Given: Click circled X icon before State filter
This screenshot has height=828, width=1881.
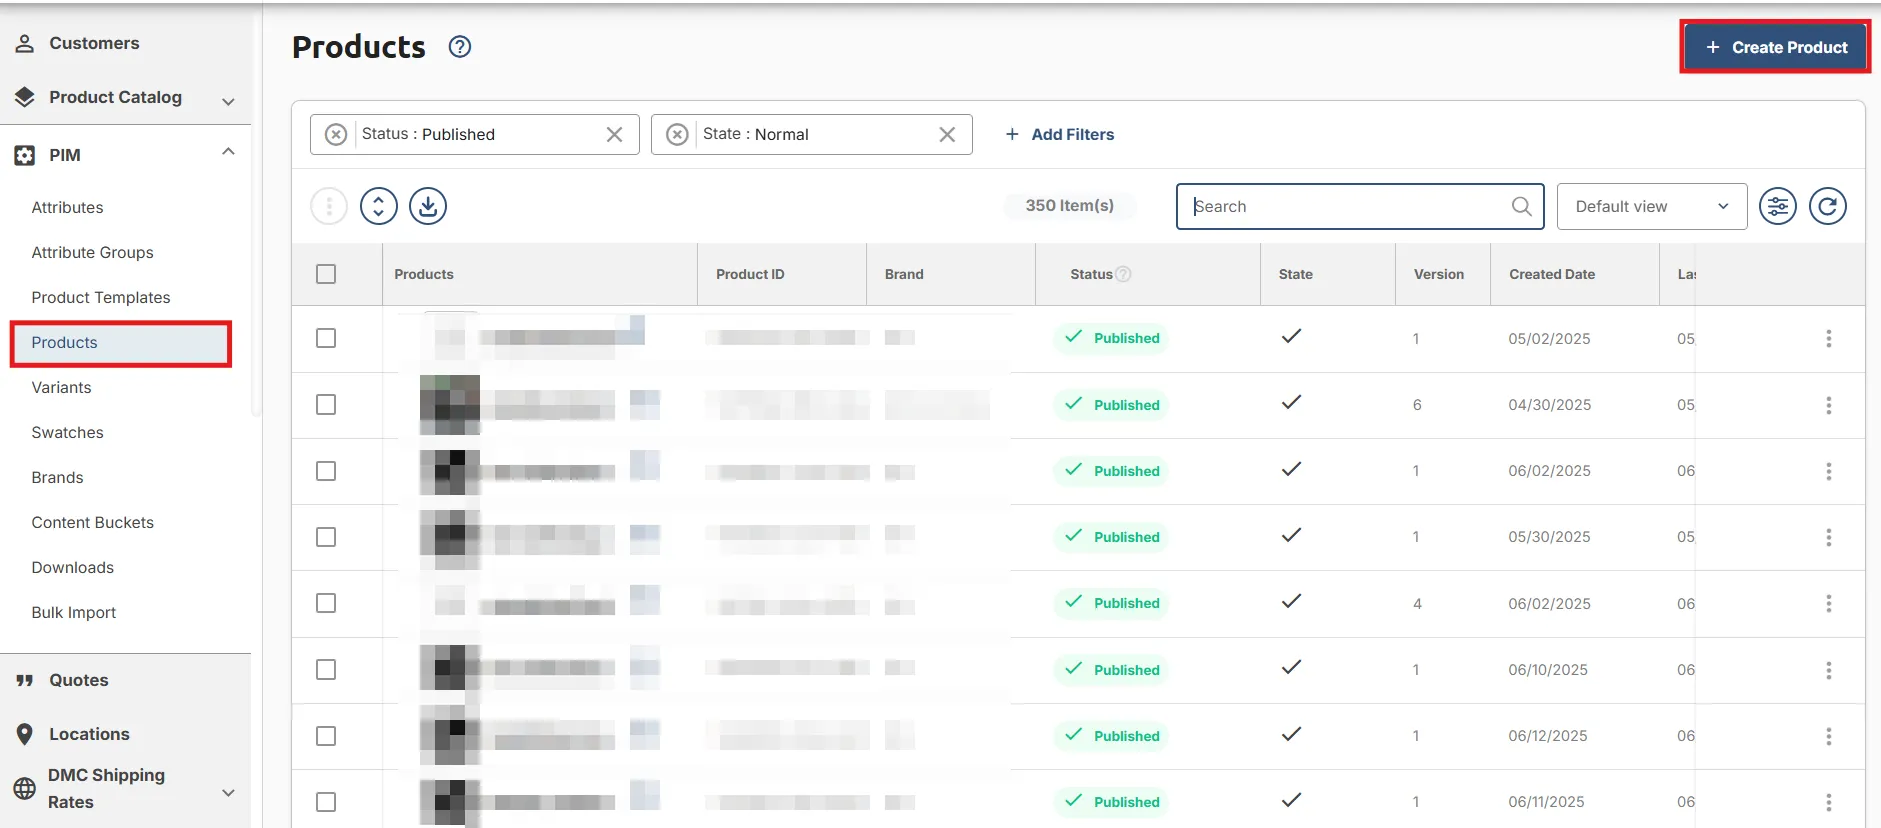Looking at the screenshot, I should 677,134.
